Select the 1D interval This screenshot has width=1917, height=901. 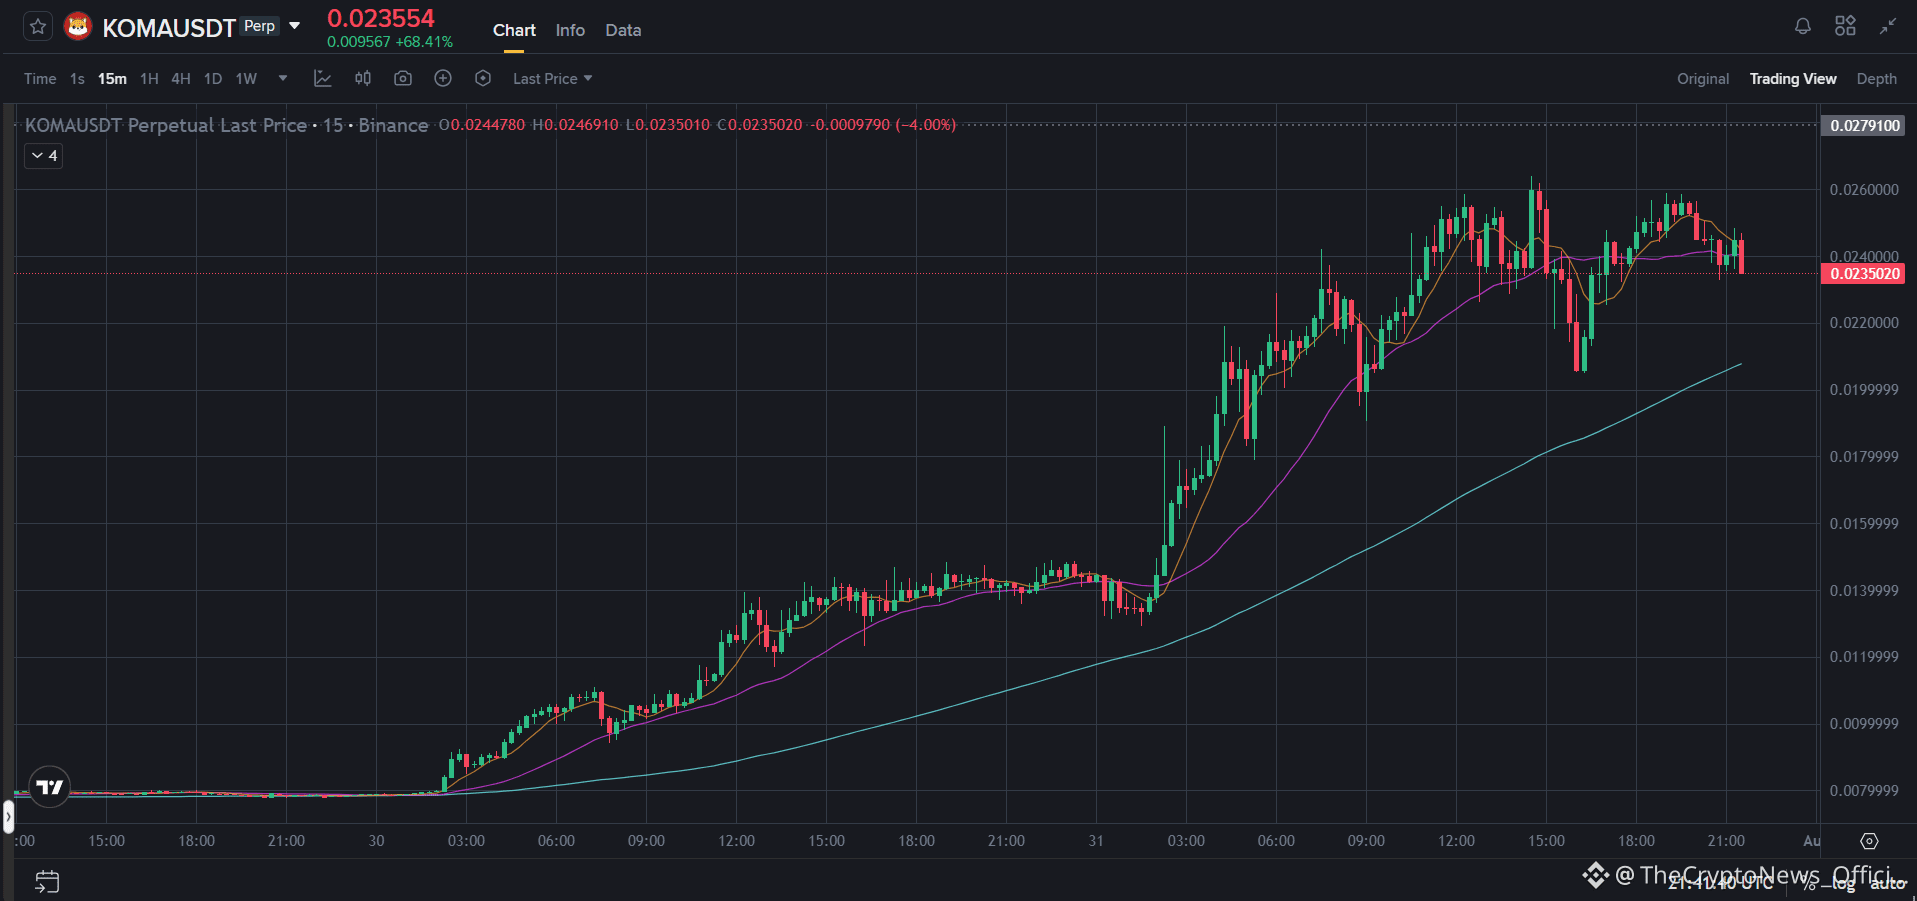coord(213,79)
